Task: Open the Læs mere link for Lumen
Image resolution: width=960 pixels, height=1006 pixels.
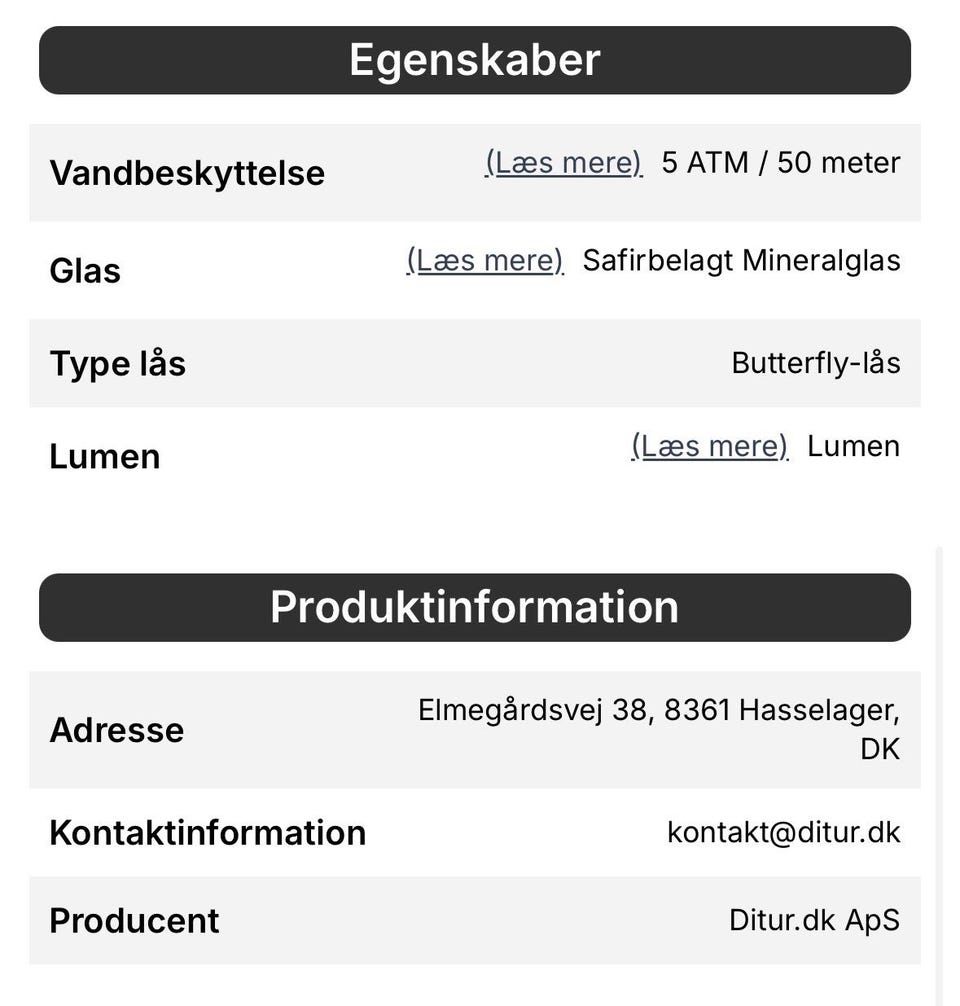Action: [710, 447]
